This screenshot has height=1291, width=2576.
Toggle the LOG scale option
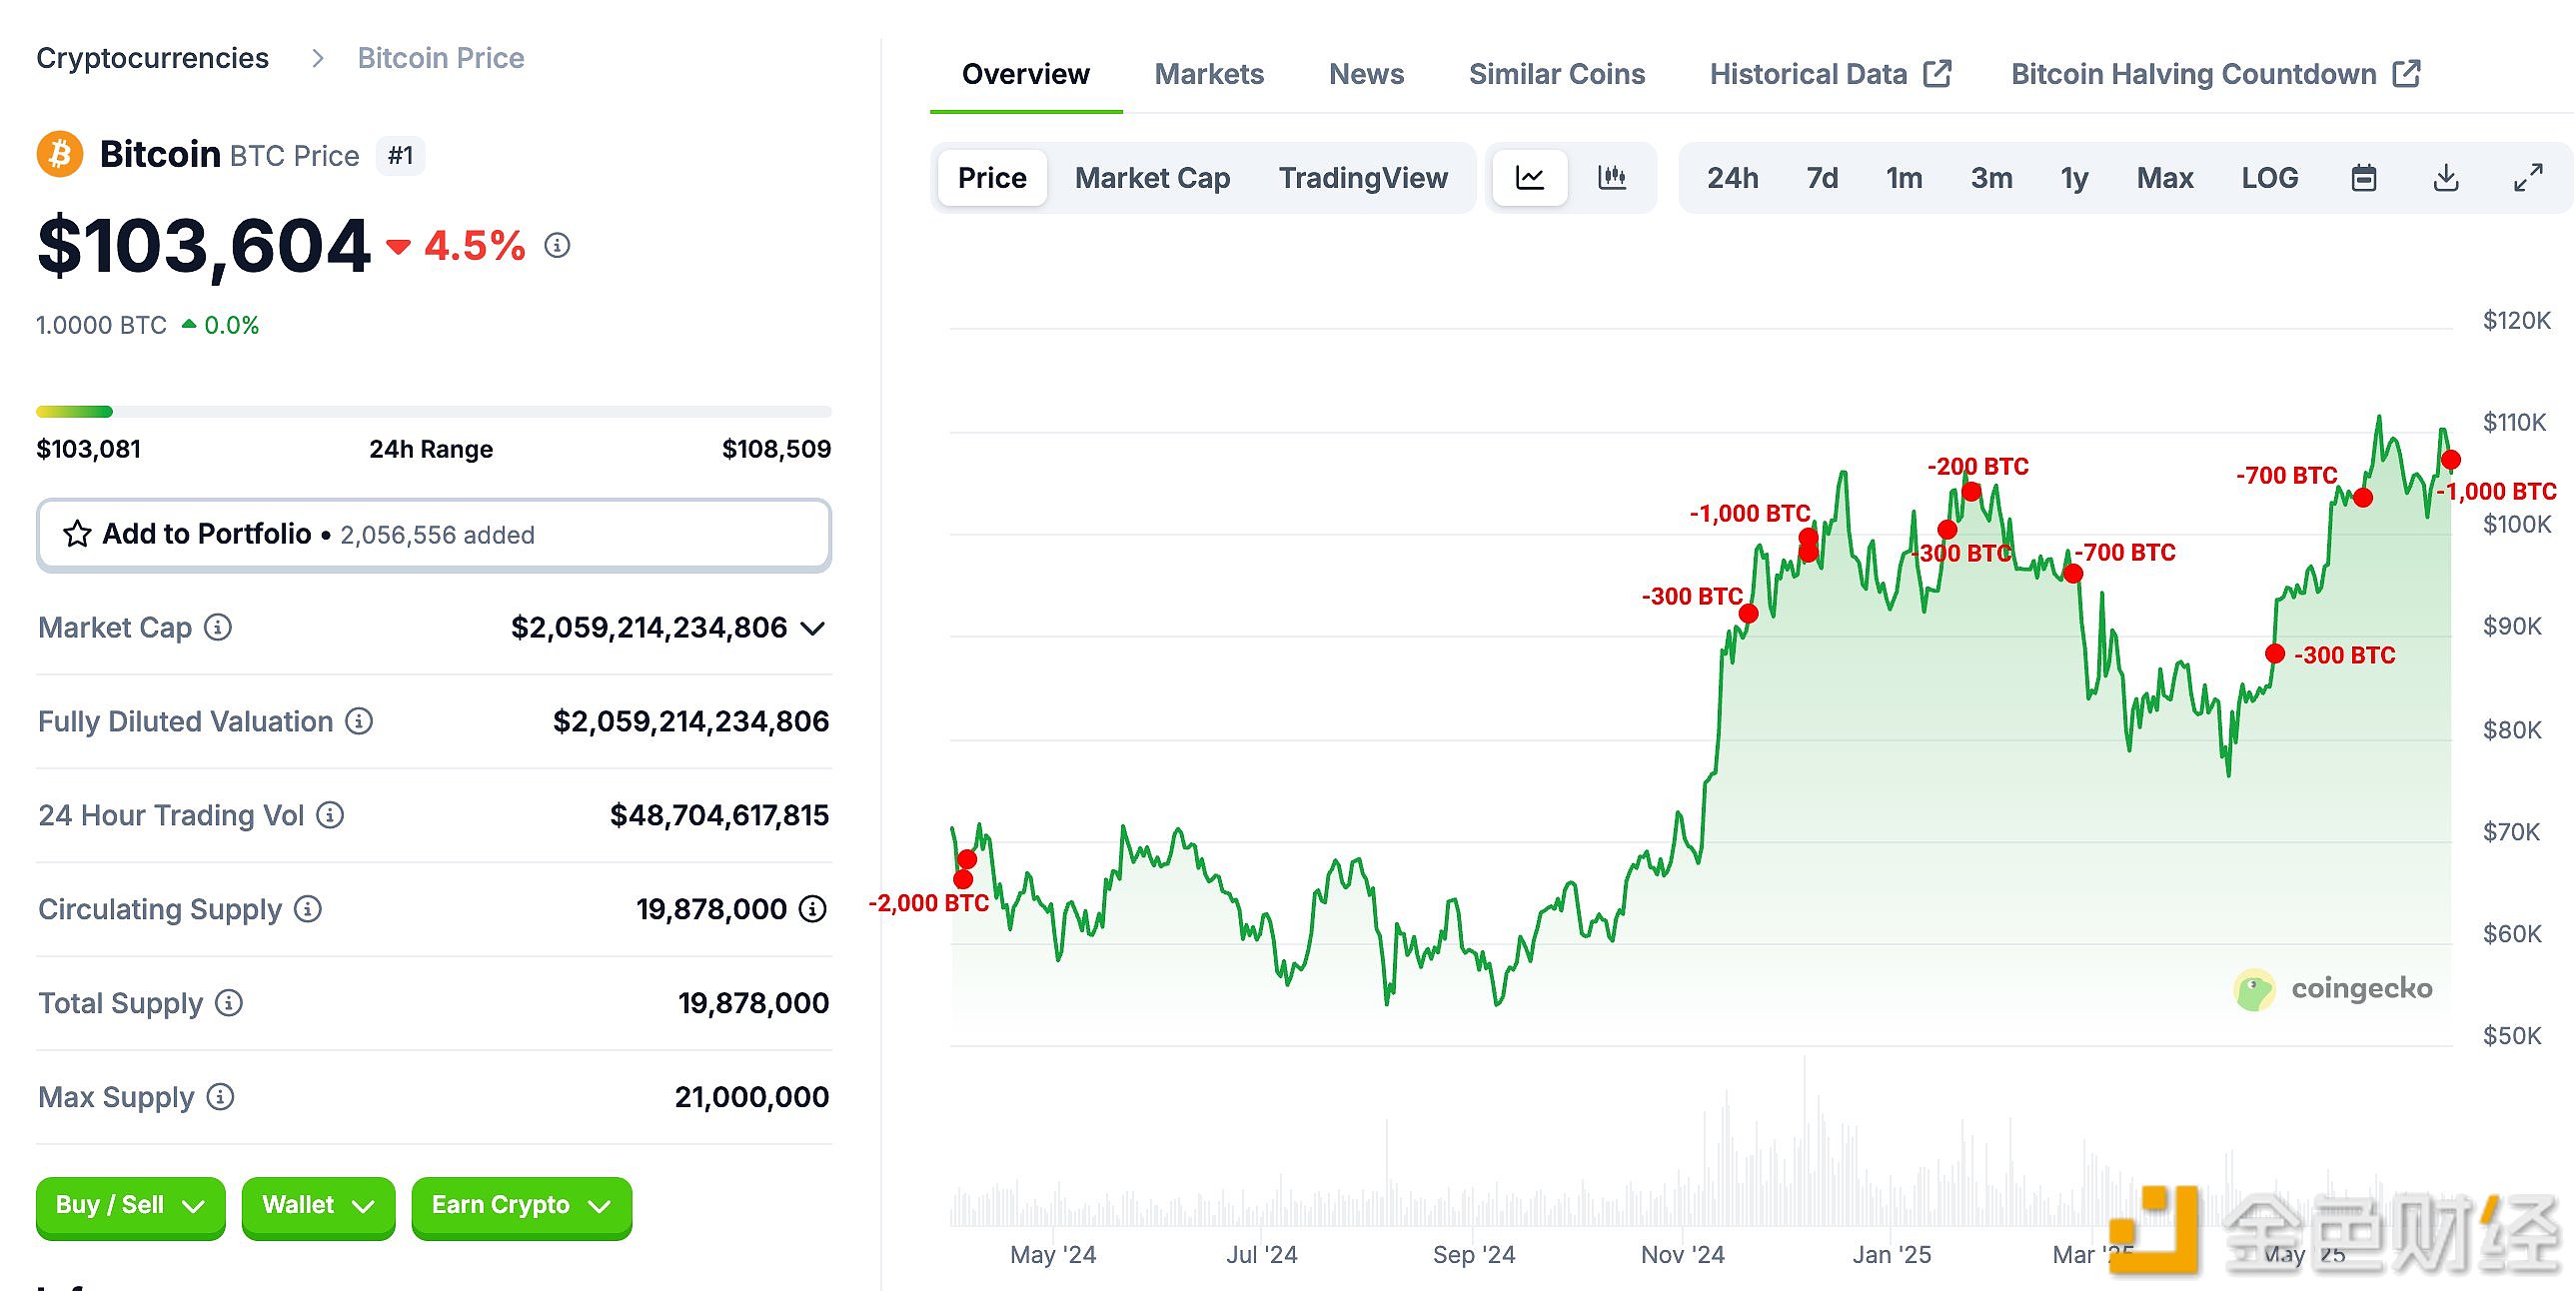2268,178
